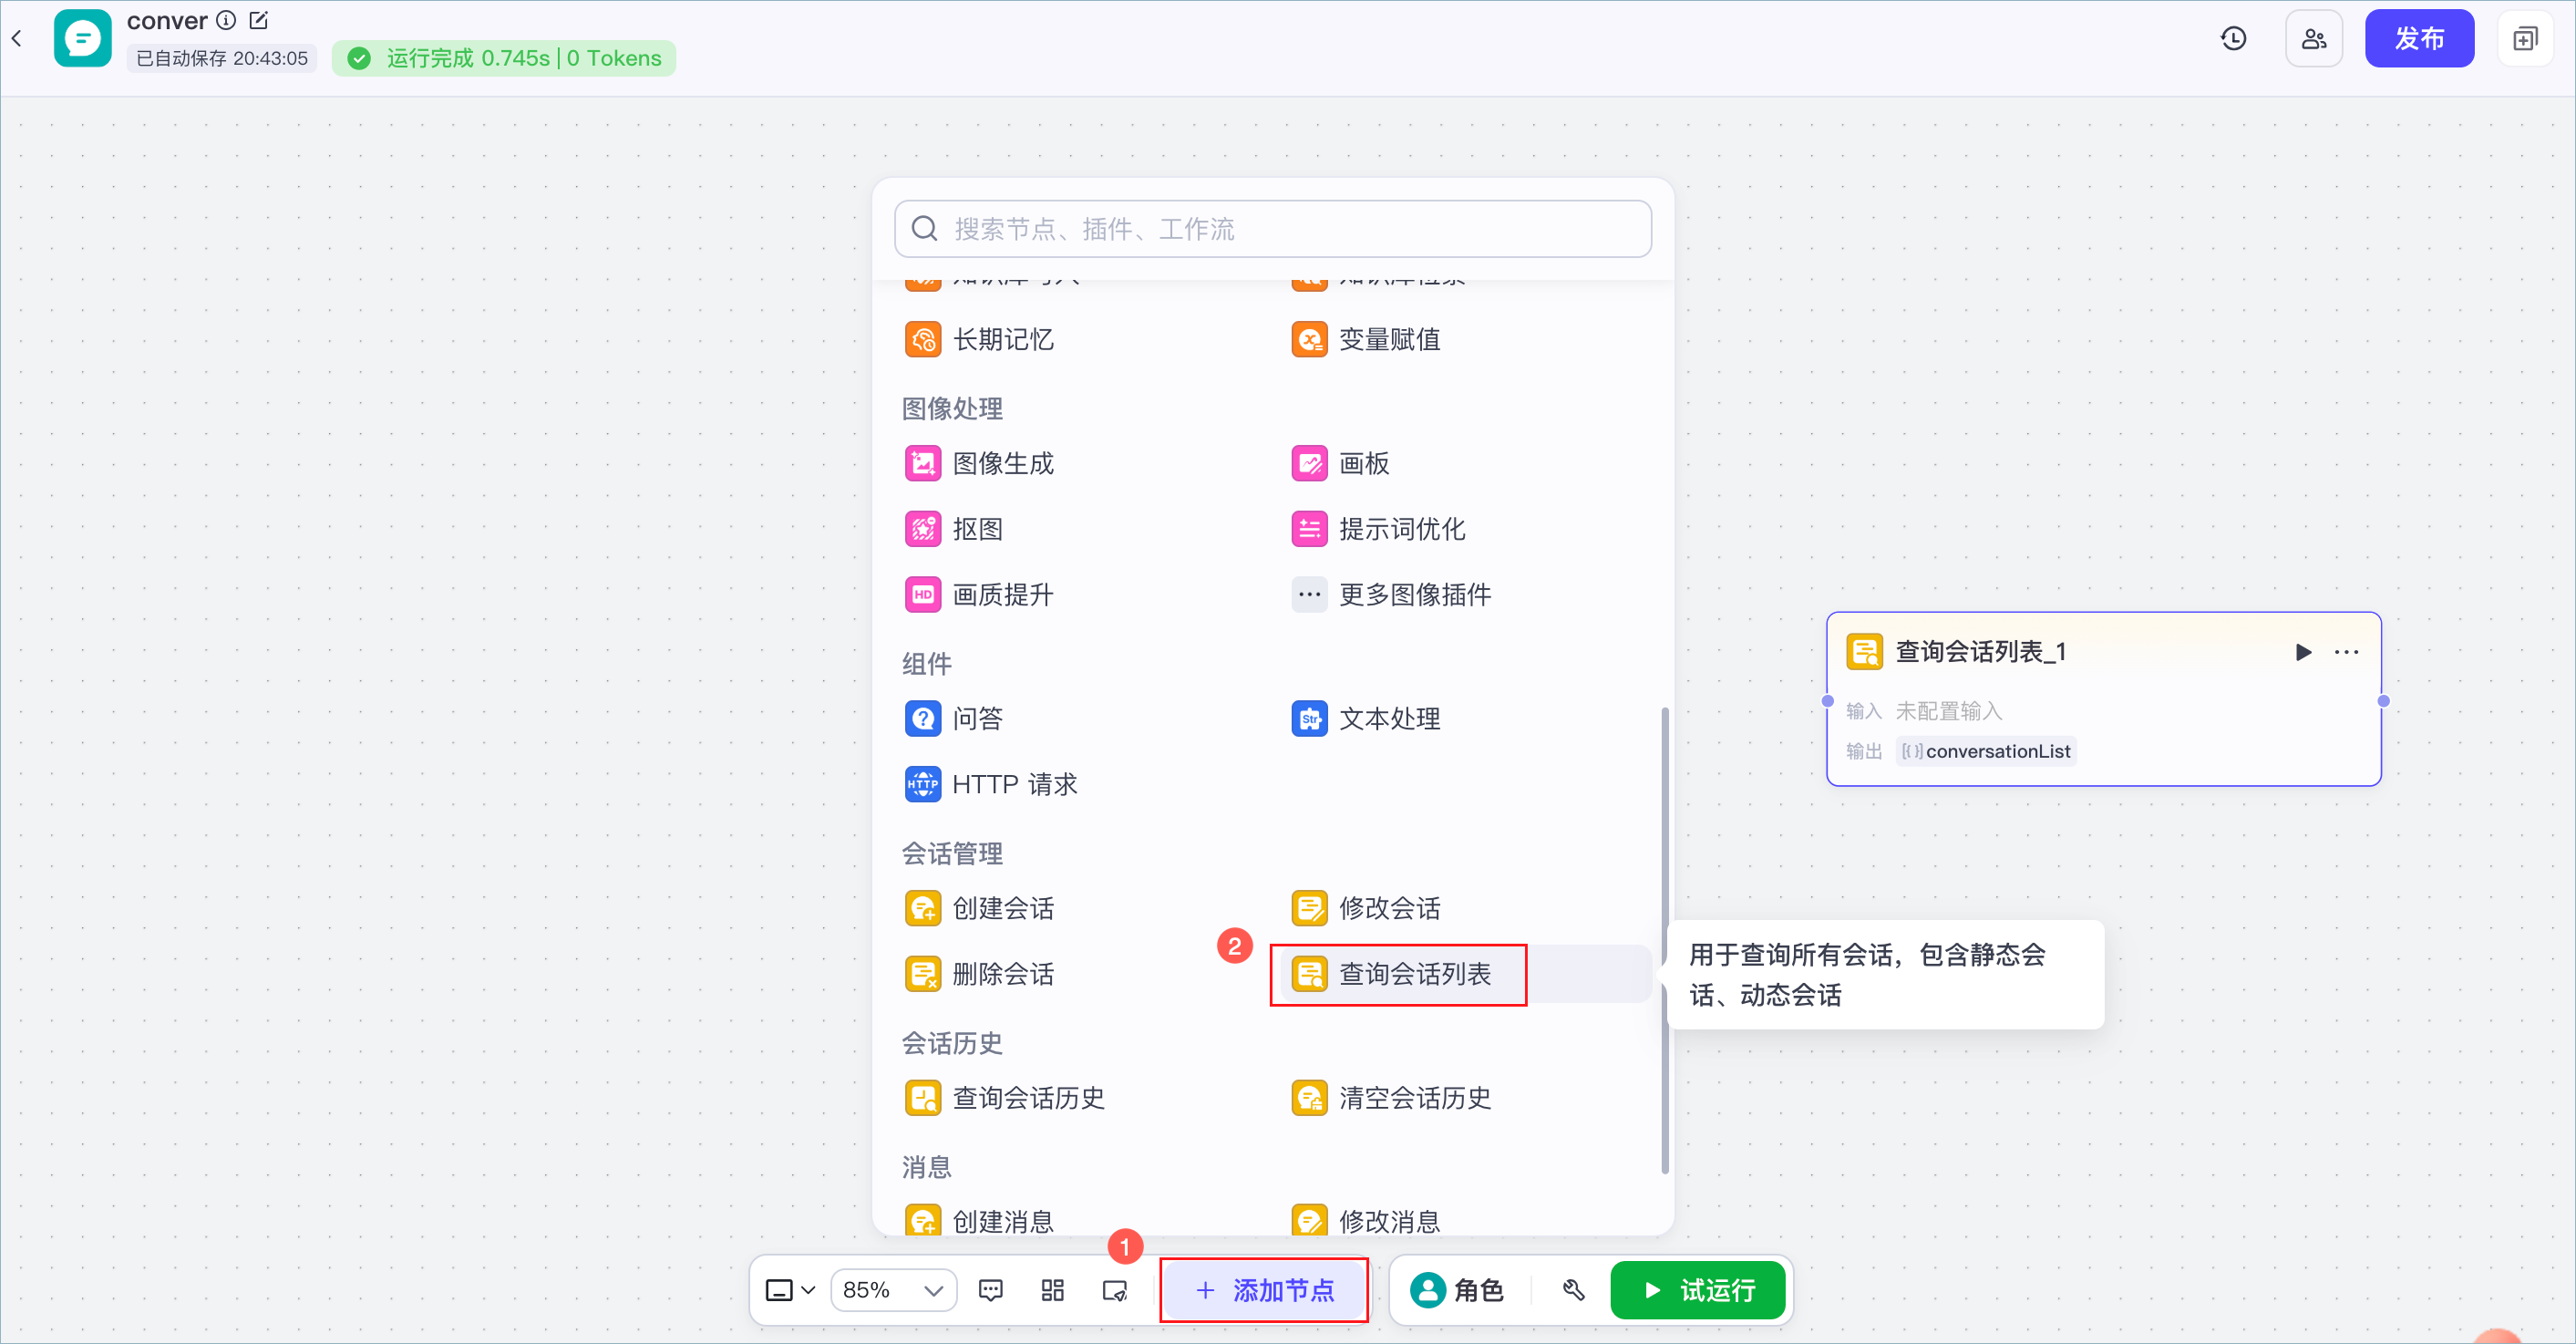Click the 运行完成 status badge

click(x=504, y=58)
